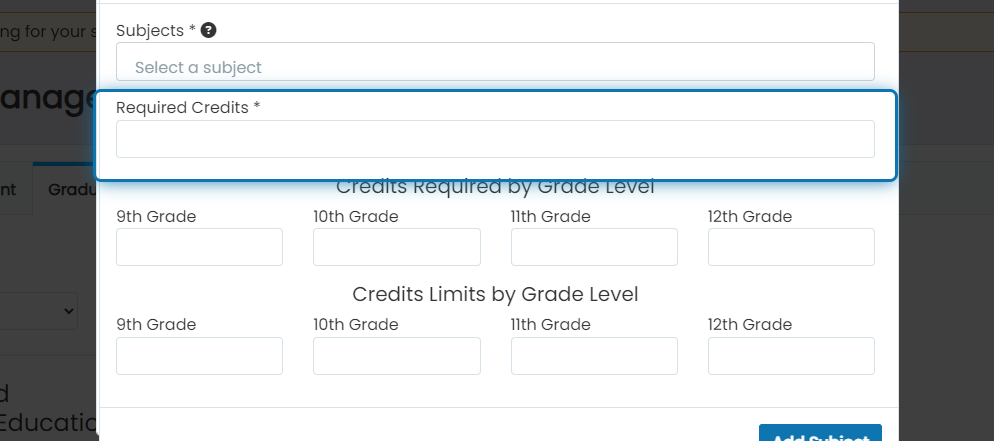The image size is (994, 441).
Task: Open the Select a subject dropdown
Action: tap(495, 62)
